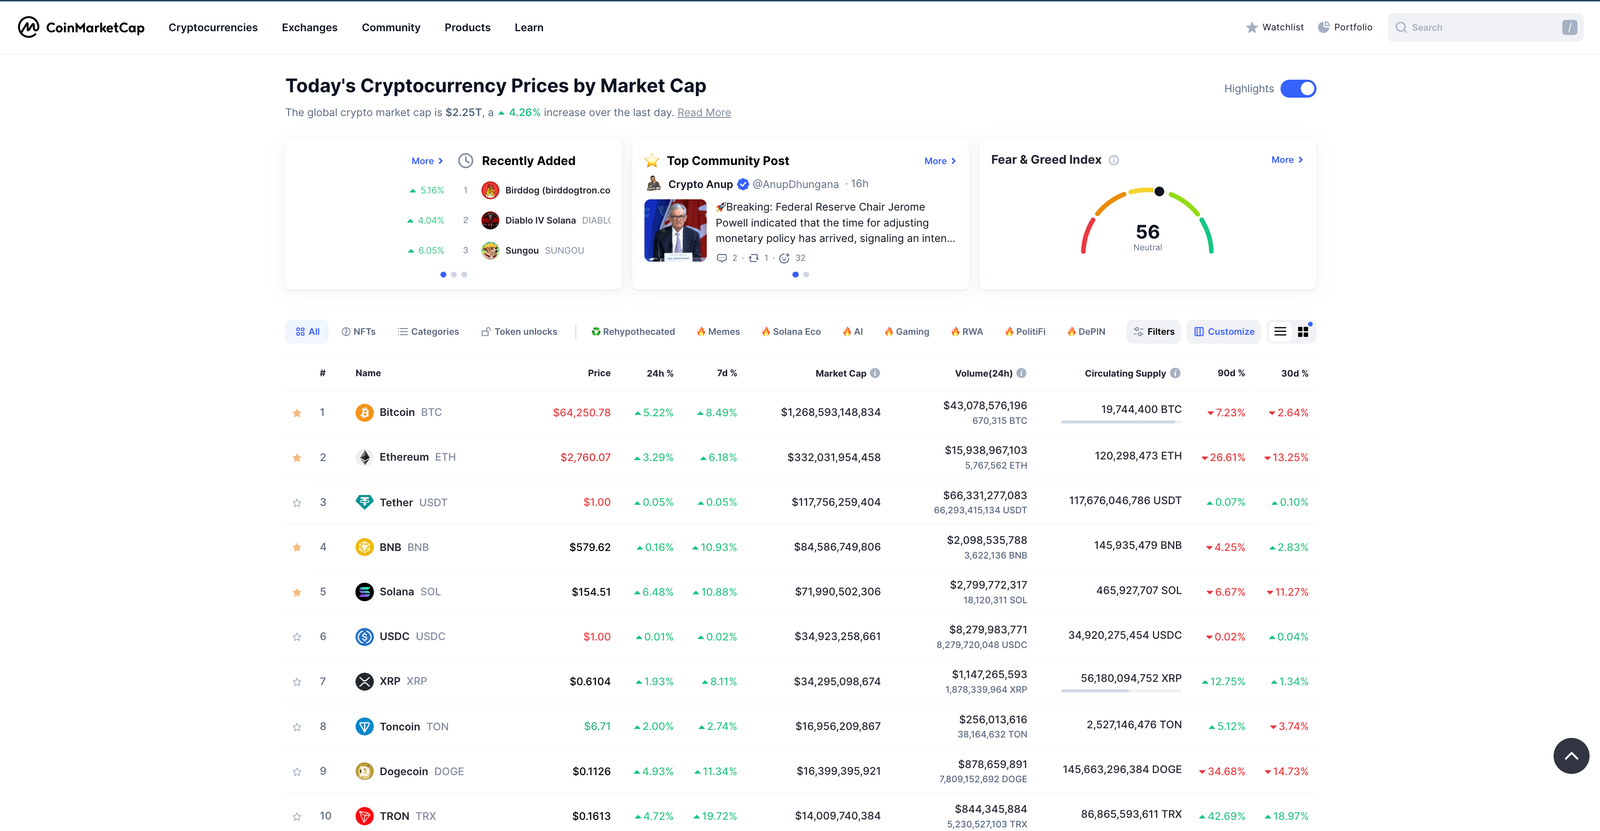Click Market Cap column info icon
1600x831 pixels.
tap(875, 373)
